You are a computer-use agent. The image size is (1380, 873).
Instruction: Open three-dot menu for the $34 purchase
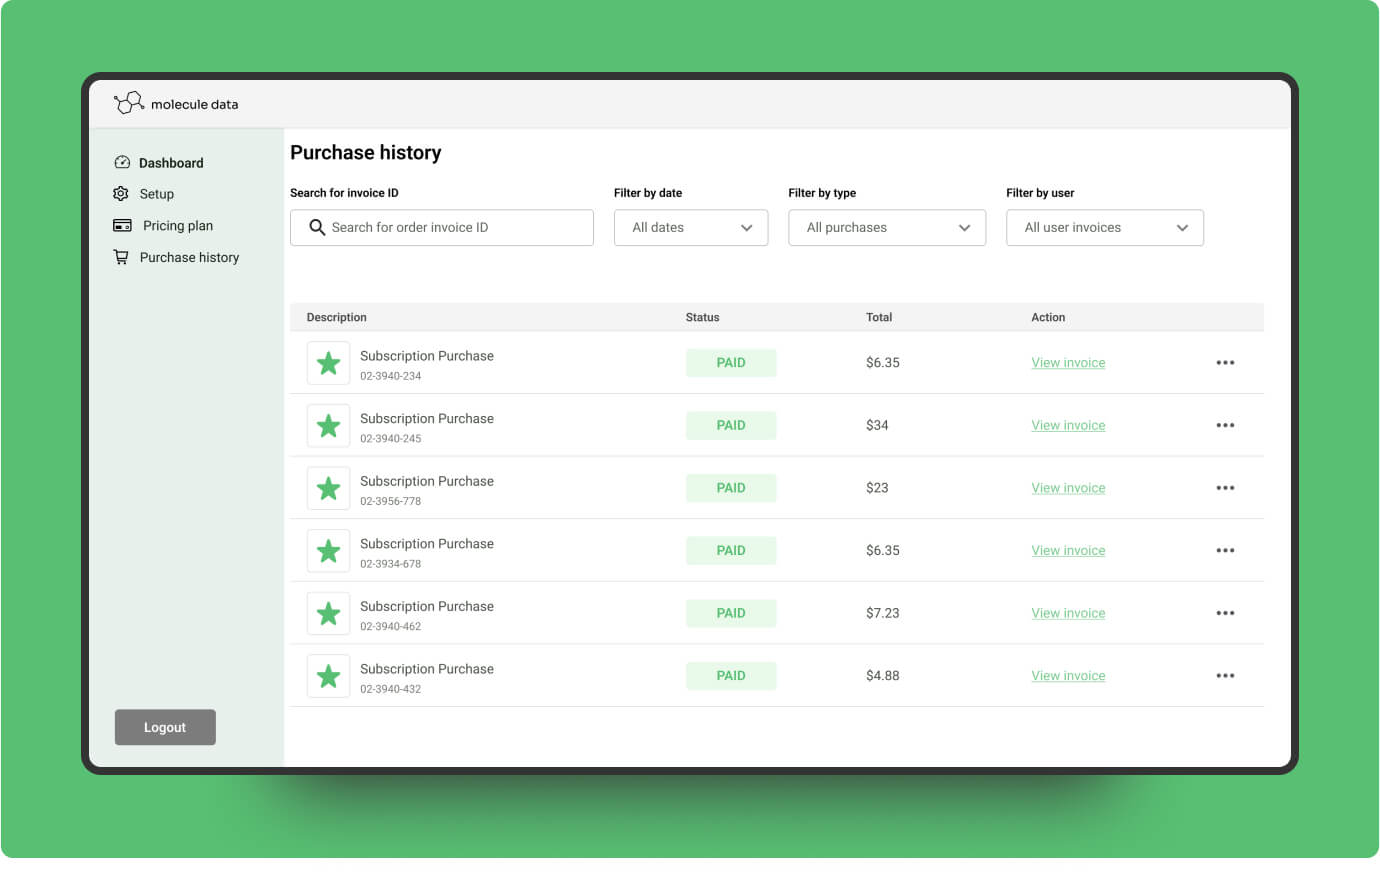1225,426
